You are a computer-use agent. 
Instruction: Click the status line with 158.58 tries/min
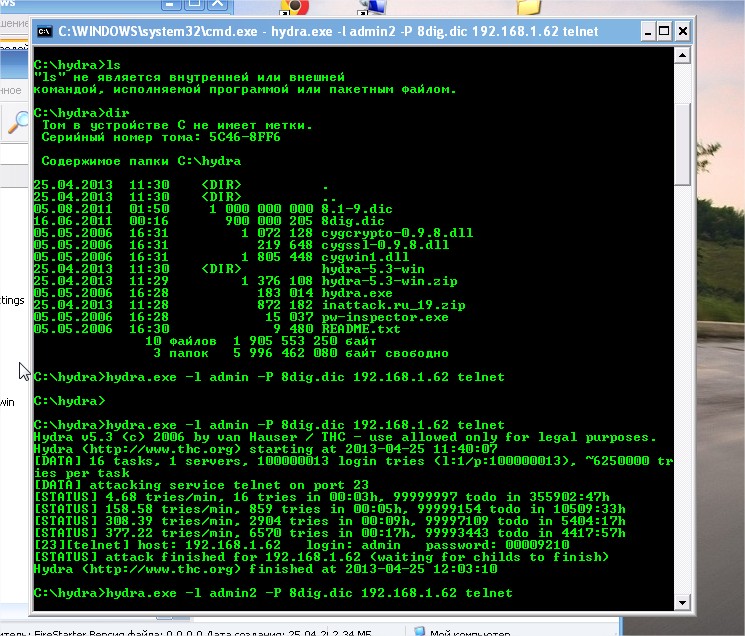(330, 509)
